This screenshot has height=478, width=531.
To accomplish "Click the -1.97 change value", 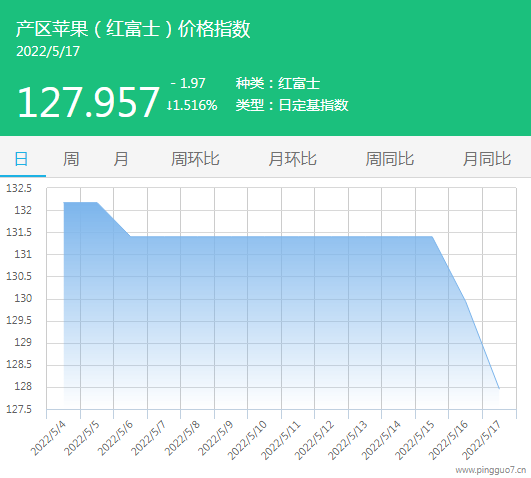I will 188,83.
